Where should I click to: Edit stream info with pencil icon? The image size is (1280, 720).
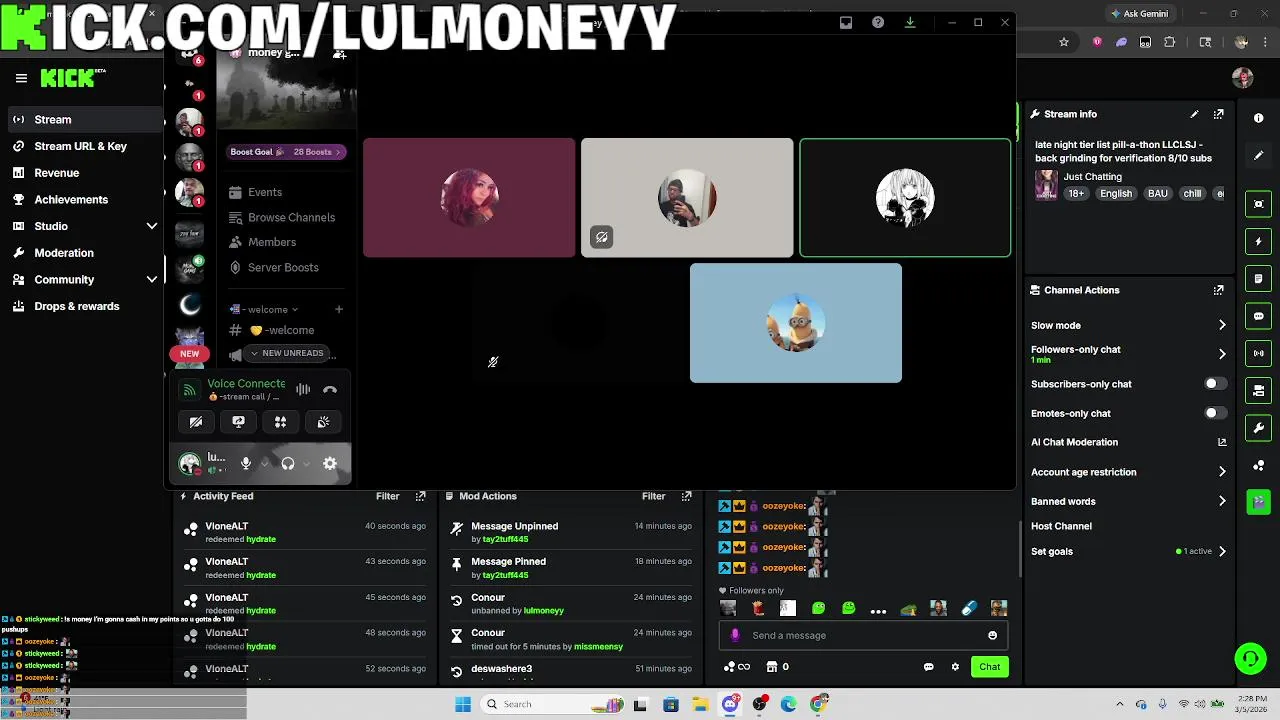point(1194,114)
